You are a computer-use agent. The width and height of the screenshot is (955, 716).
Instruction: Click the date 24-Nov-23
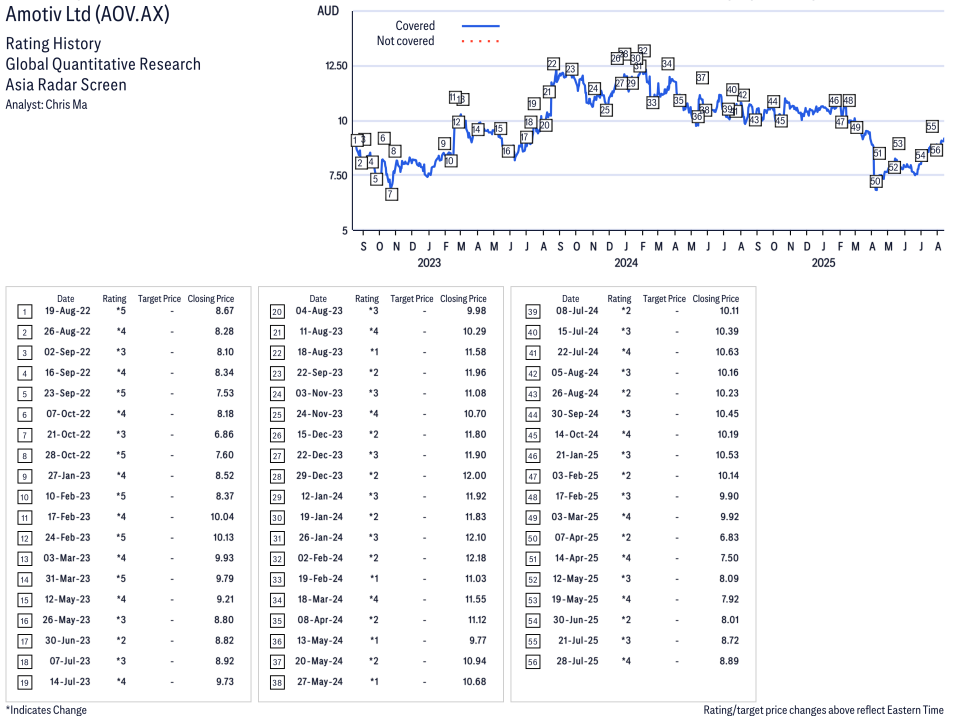click(x=319, y=413)
